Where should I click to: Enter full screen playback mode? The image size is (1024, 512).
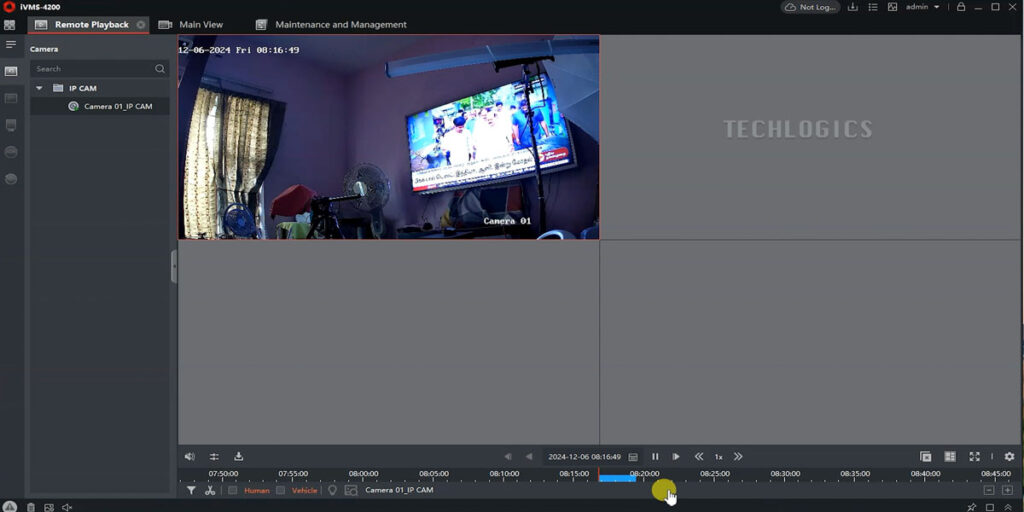tap(974, 457)
